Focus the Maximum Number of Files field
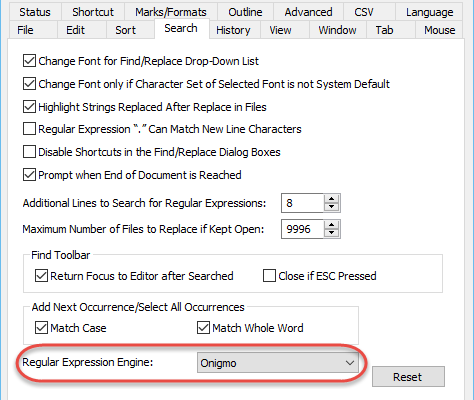 [x=302, y=229]
